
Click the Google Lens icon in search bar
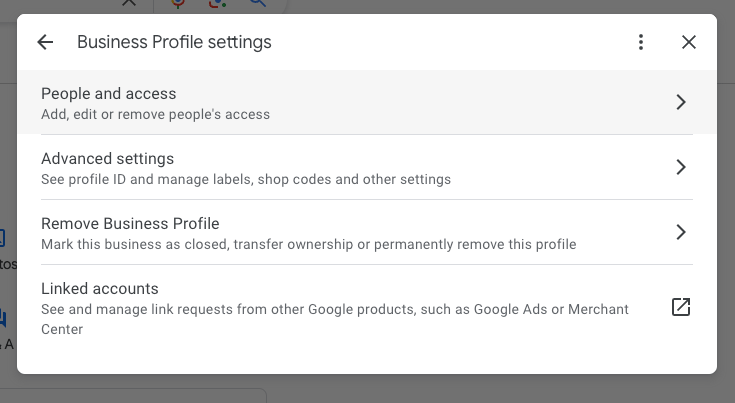tap(219, 3)
